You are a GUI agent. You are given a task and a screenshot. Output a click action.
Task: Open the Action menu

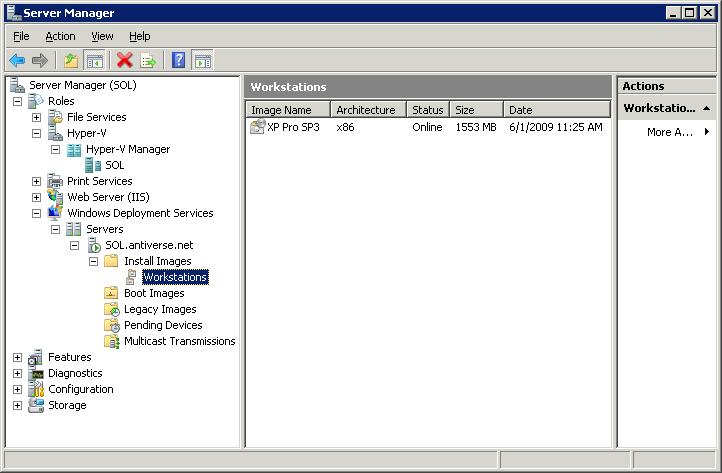[60, 36]
